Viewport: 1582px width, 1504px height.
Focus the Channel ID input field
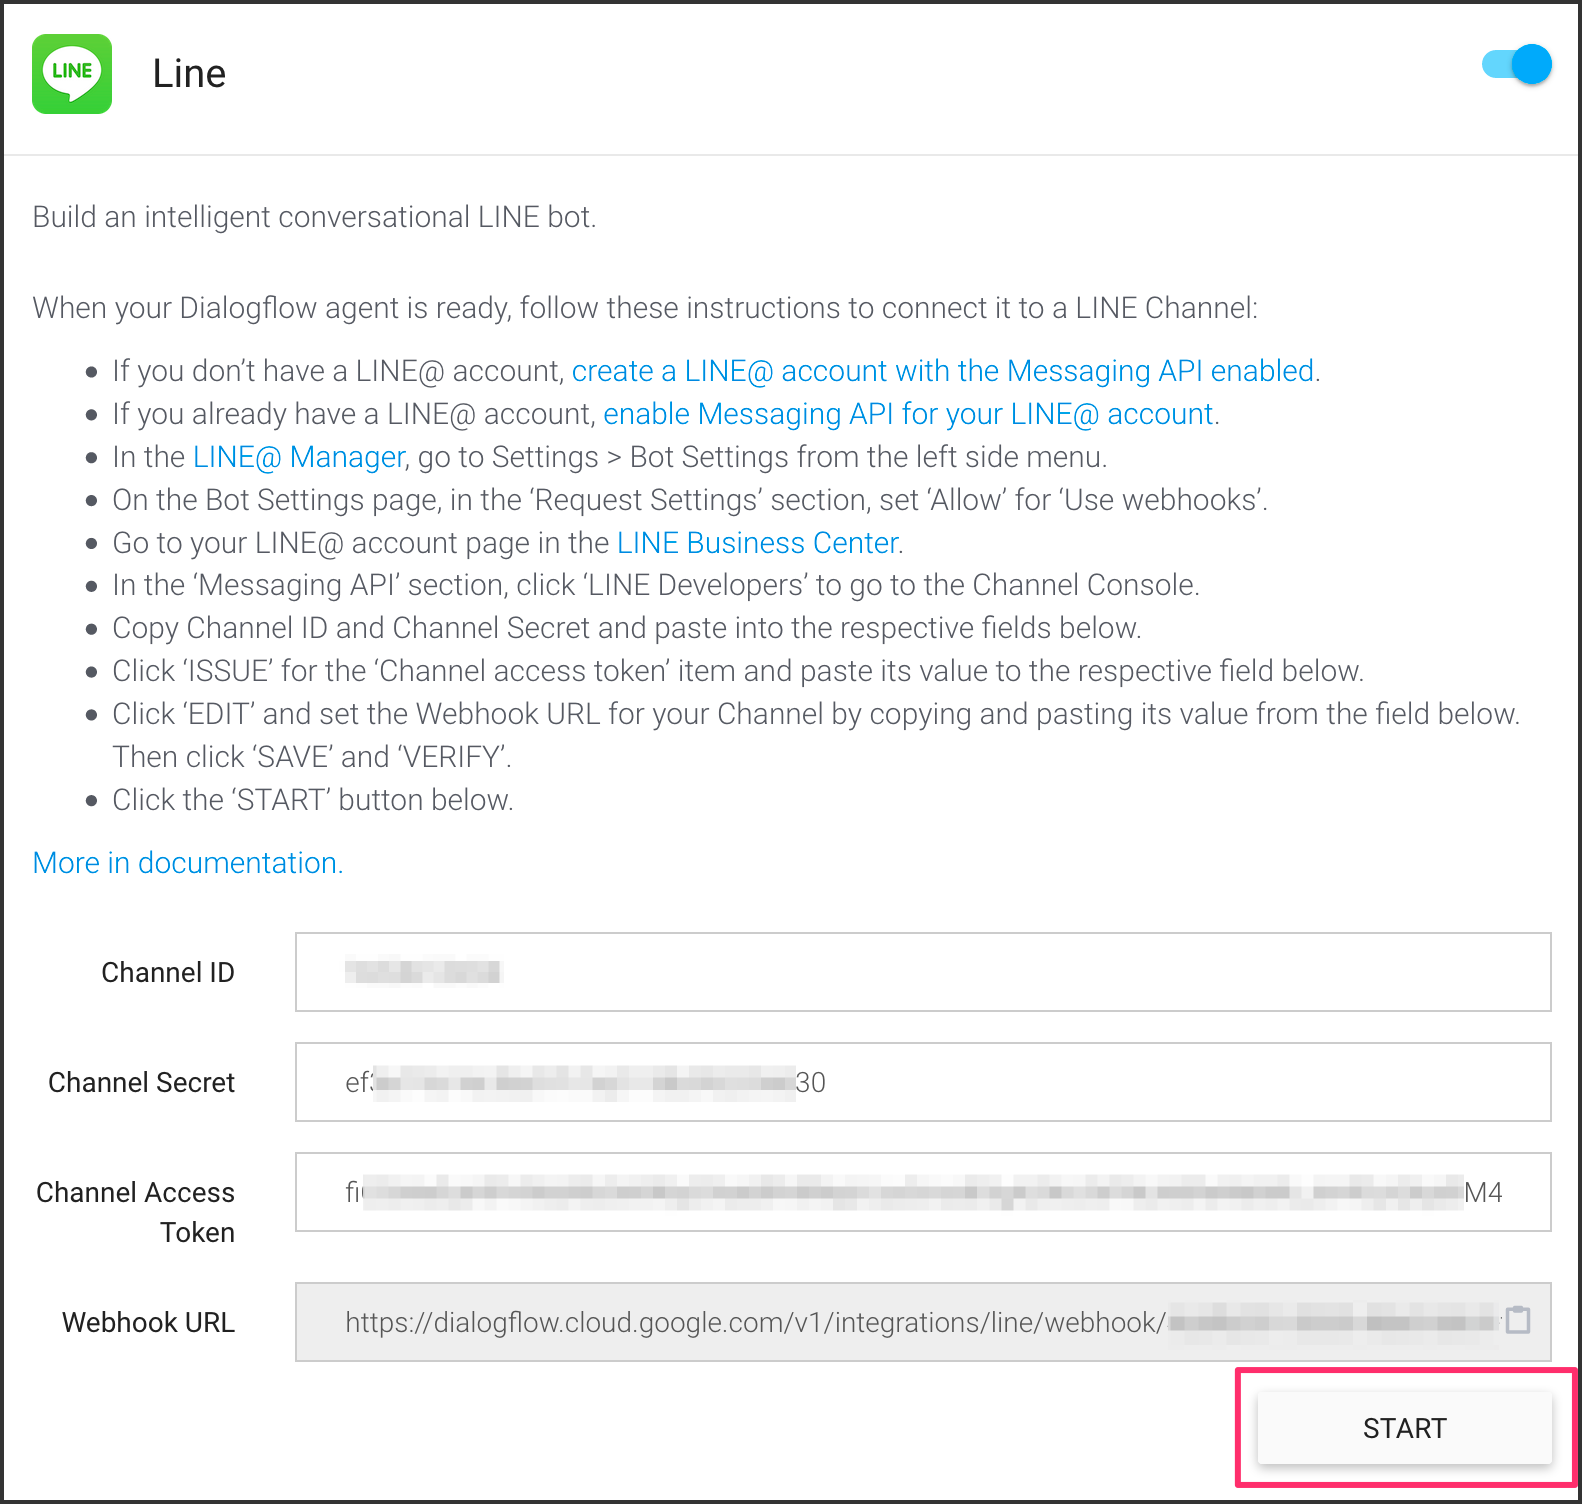tap(922, 972)
